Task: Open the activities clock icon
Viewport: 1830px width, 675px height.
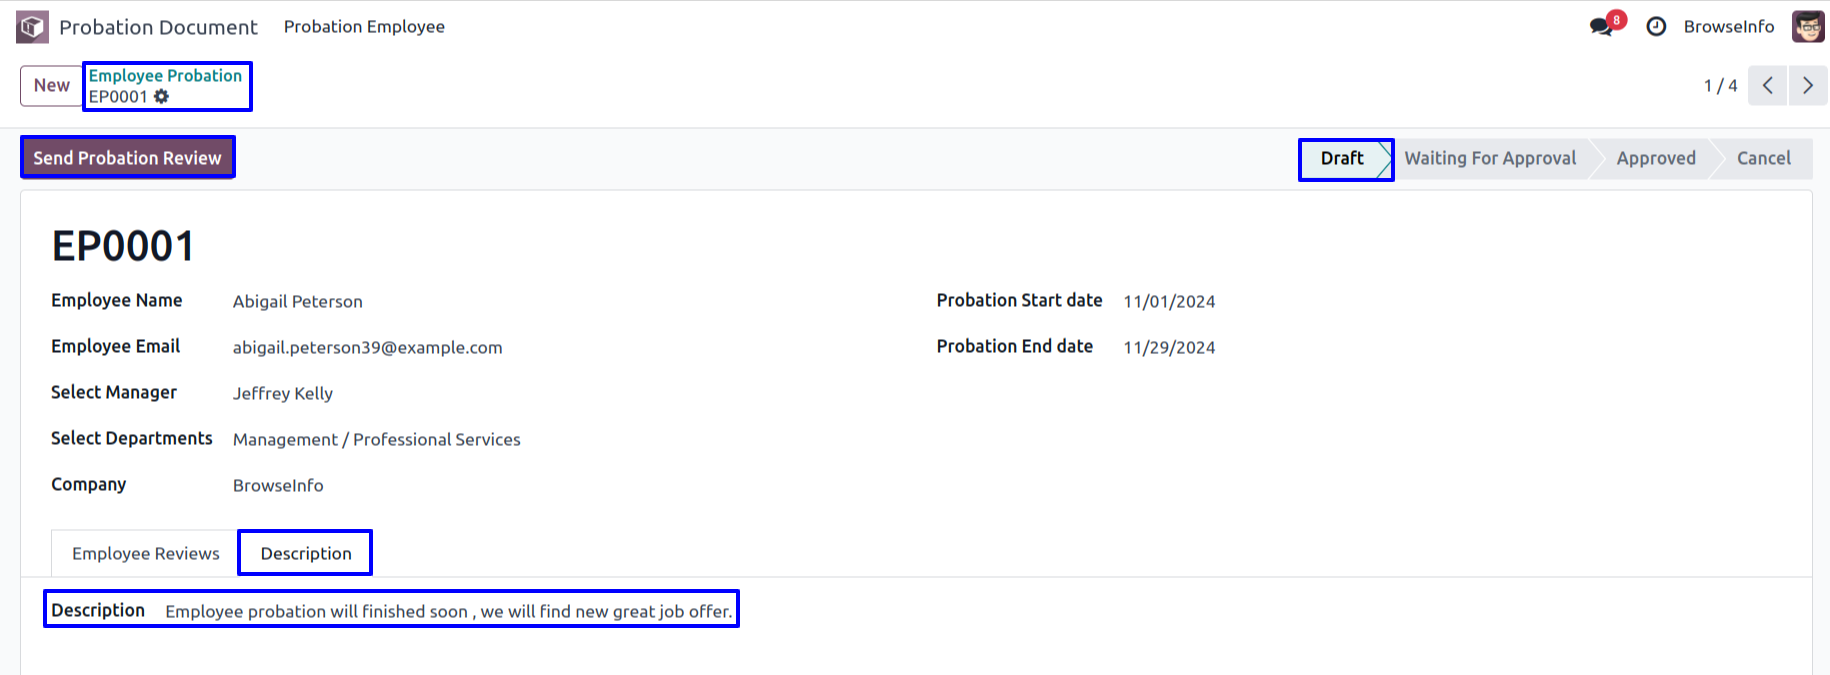Action: 1656,27
